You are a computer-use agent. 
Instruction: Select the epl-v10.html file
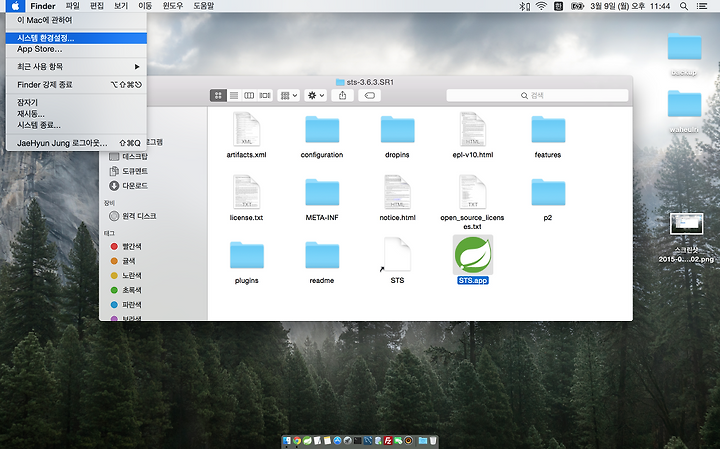473,129
